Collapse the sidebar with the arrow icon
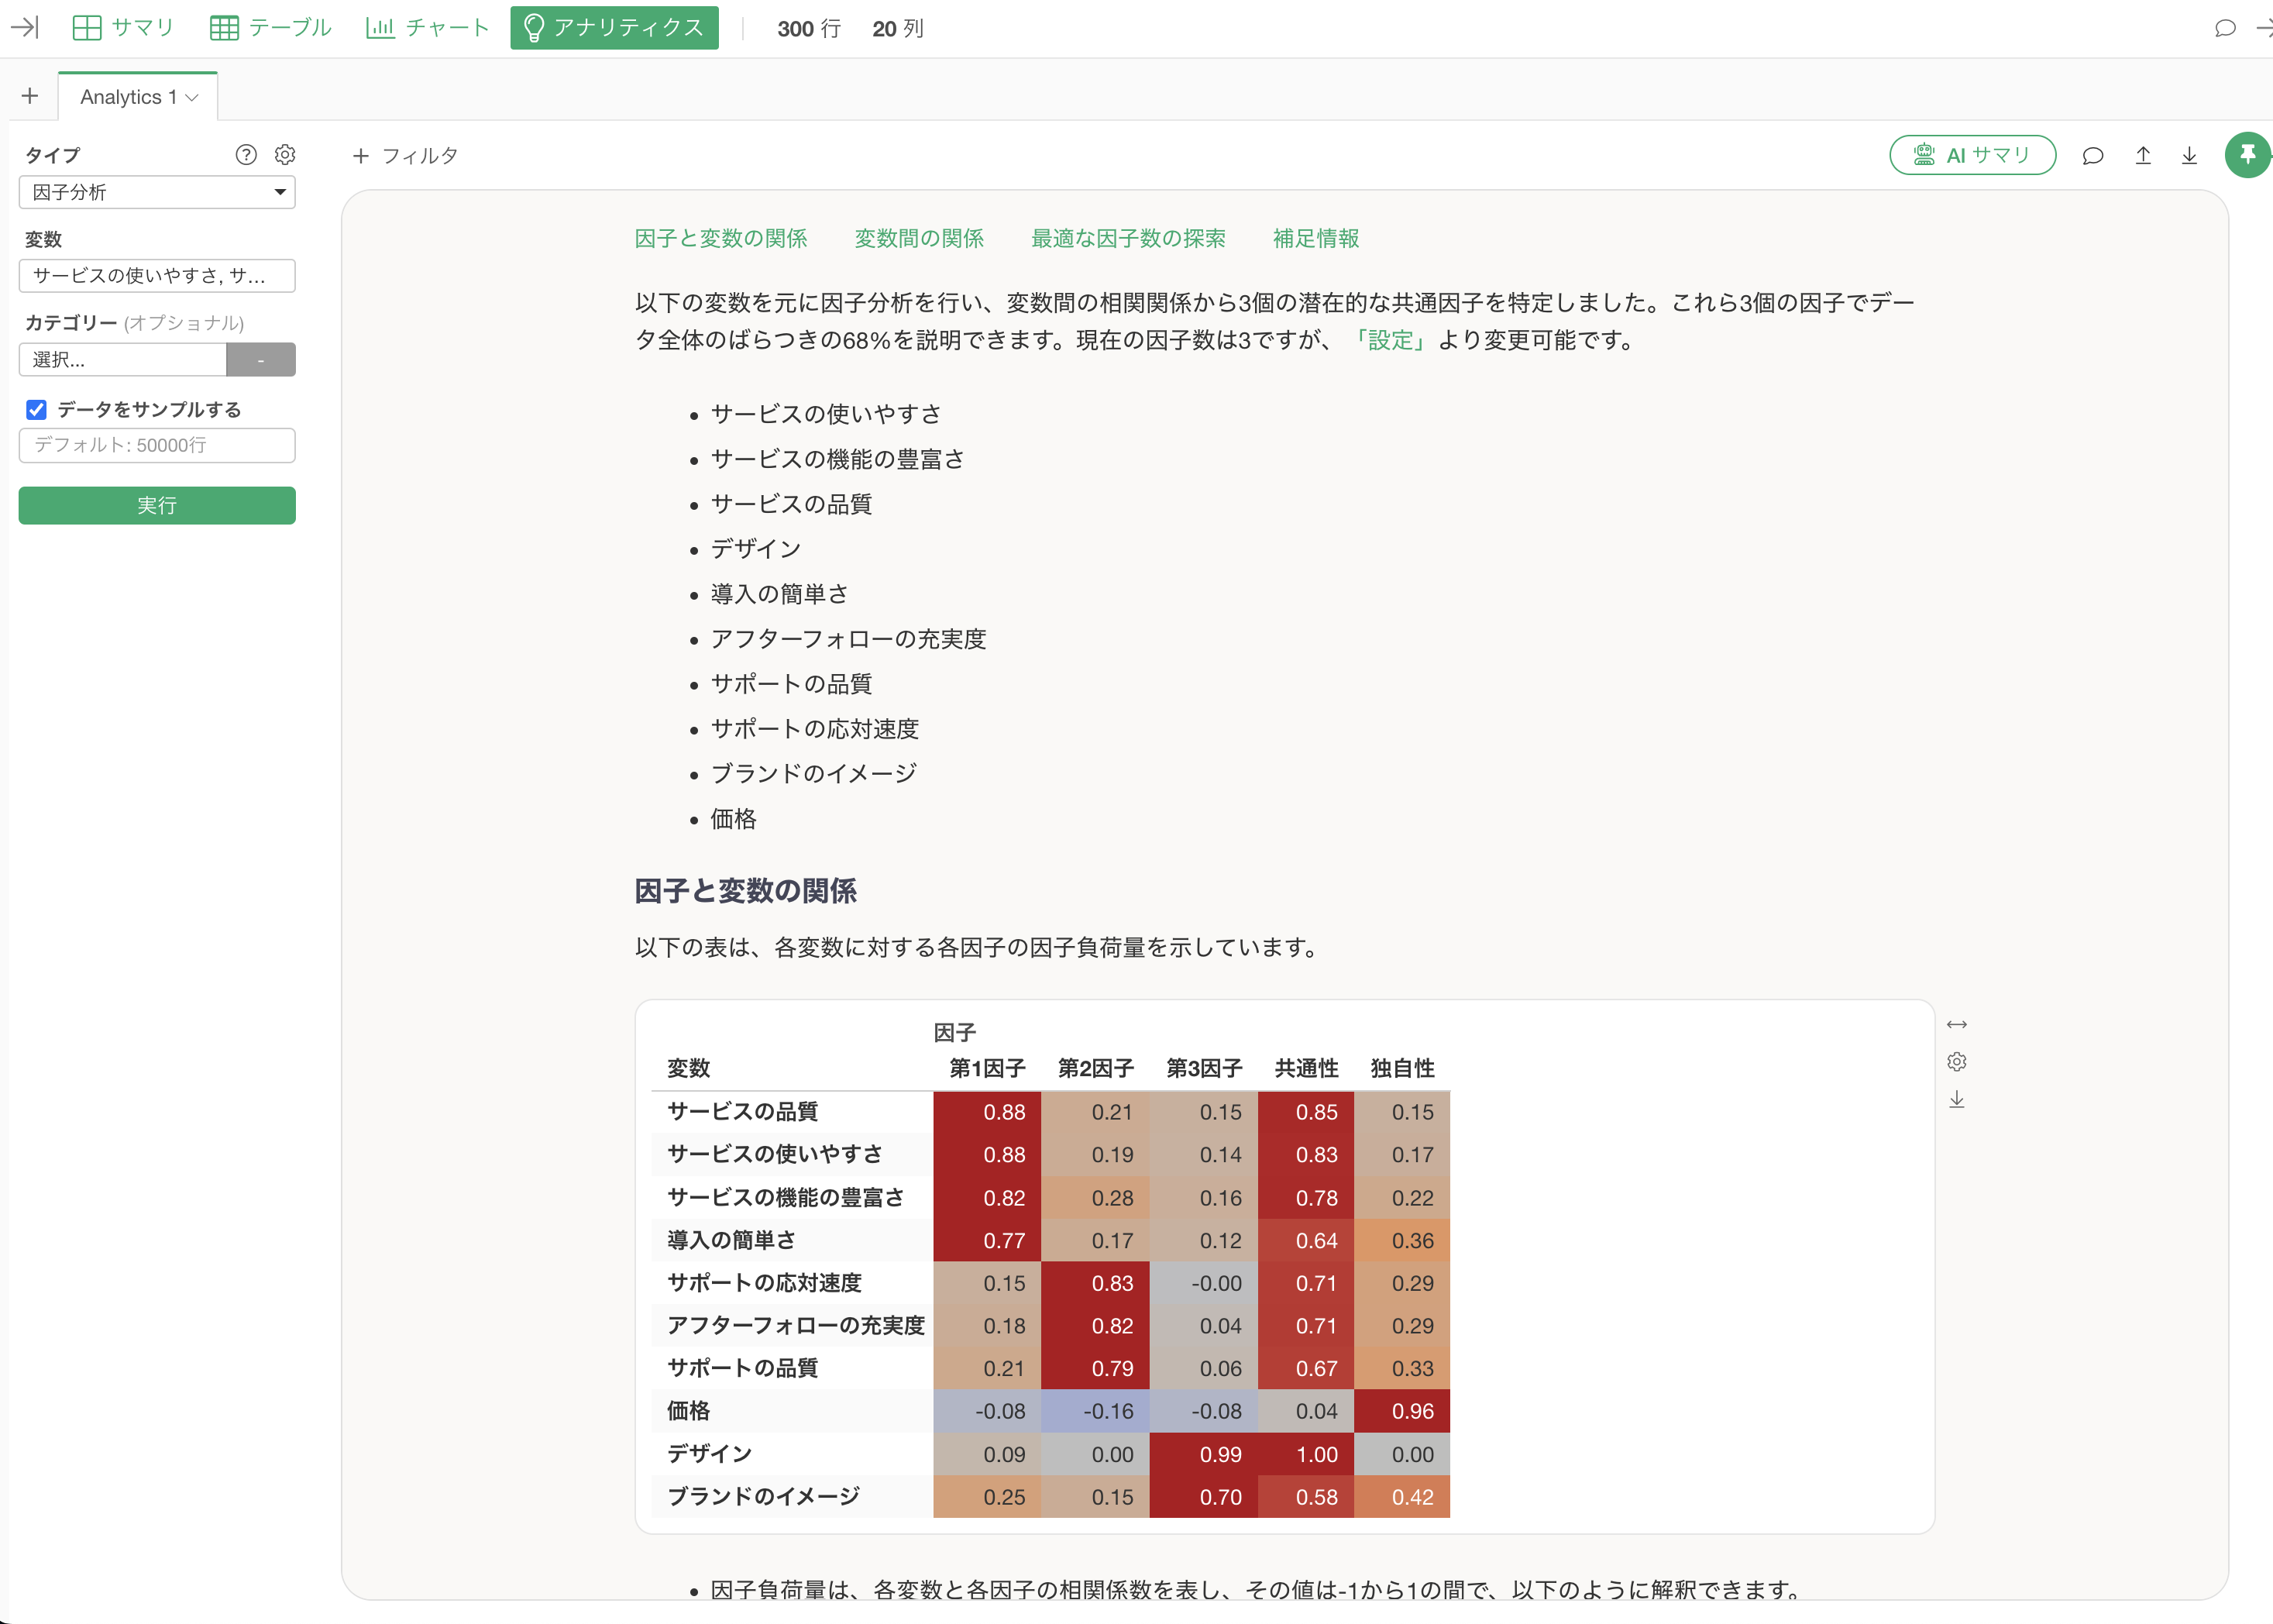The image size is (2273, 1624). (x=24, y=27)
